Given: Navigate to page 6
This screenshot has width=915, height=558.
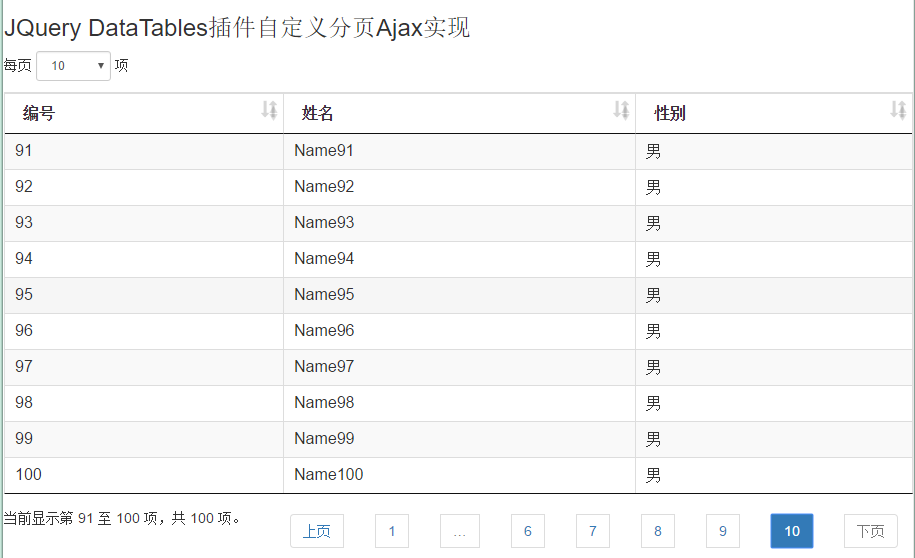Looking at the screenshot, I should (527, 531).
